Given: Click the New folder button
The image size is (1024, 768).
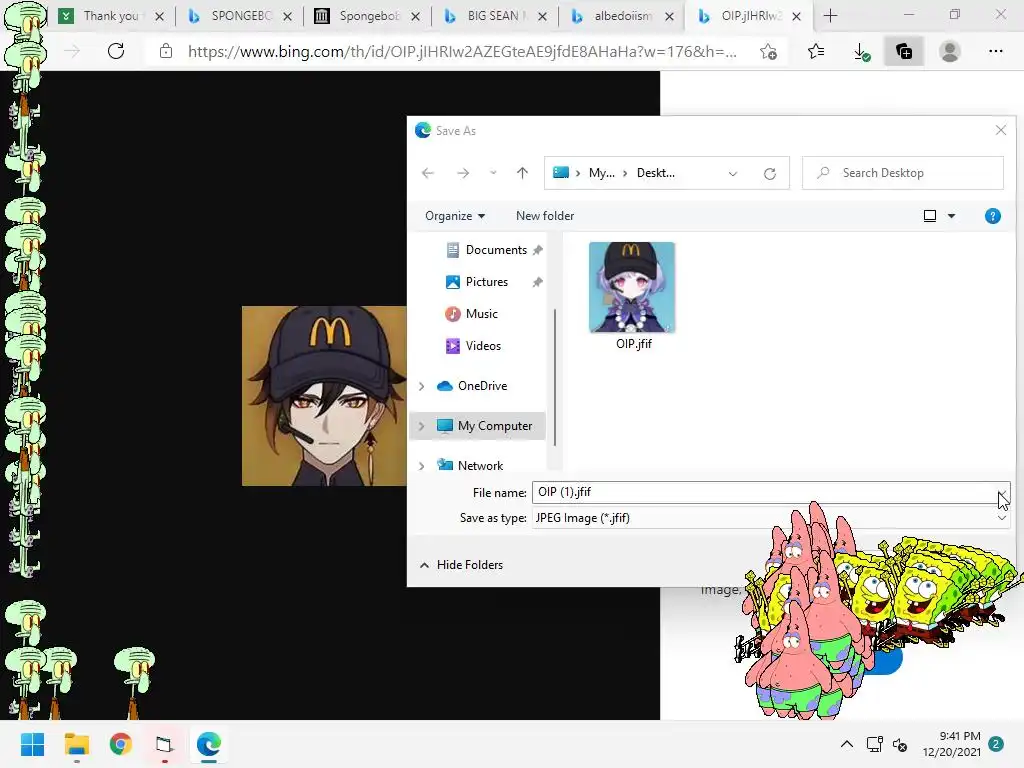Looking at the screenshot, I should point(545,216).
